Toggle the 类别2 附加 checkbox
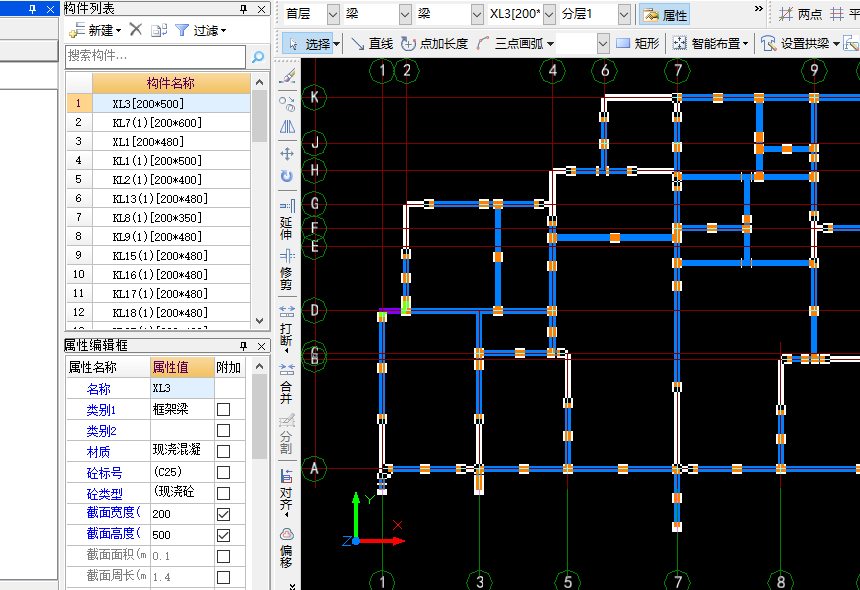This screenshot has height=590, width=860. pyautogui.click(x=223, y=430)
